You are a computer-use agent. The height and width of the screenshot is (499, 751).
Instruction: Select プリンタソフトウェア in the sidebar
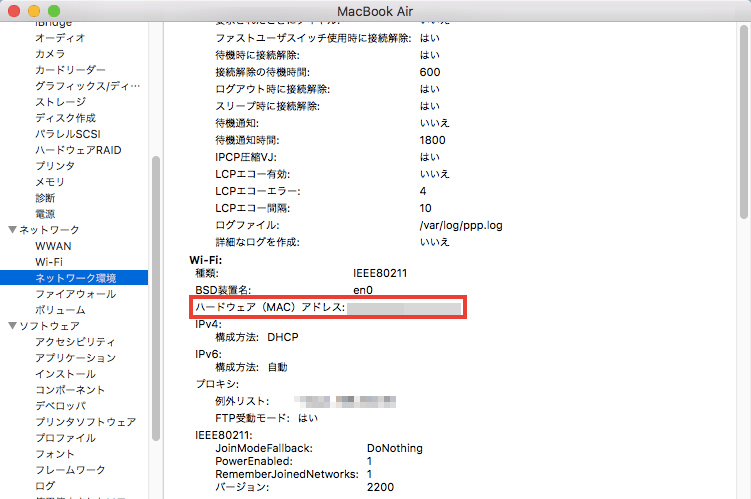85,422
